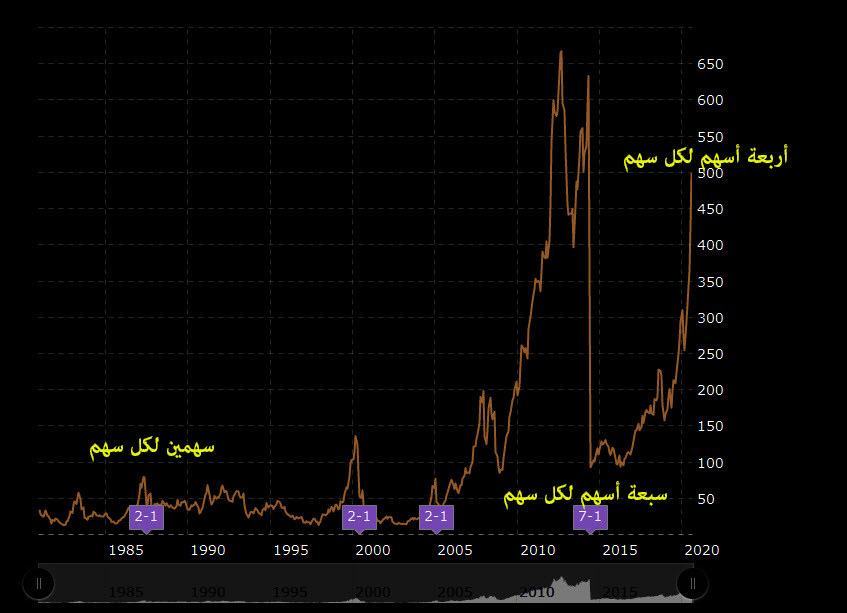Click the 7-1 split marker near 2013
The width and height of the screenshot is (847, 613).
[590, 517]
